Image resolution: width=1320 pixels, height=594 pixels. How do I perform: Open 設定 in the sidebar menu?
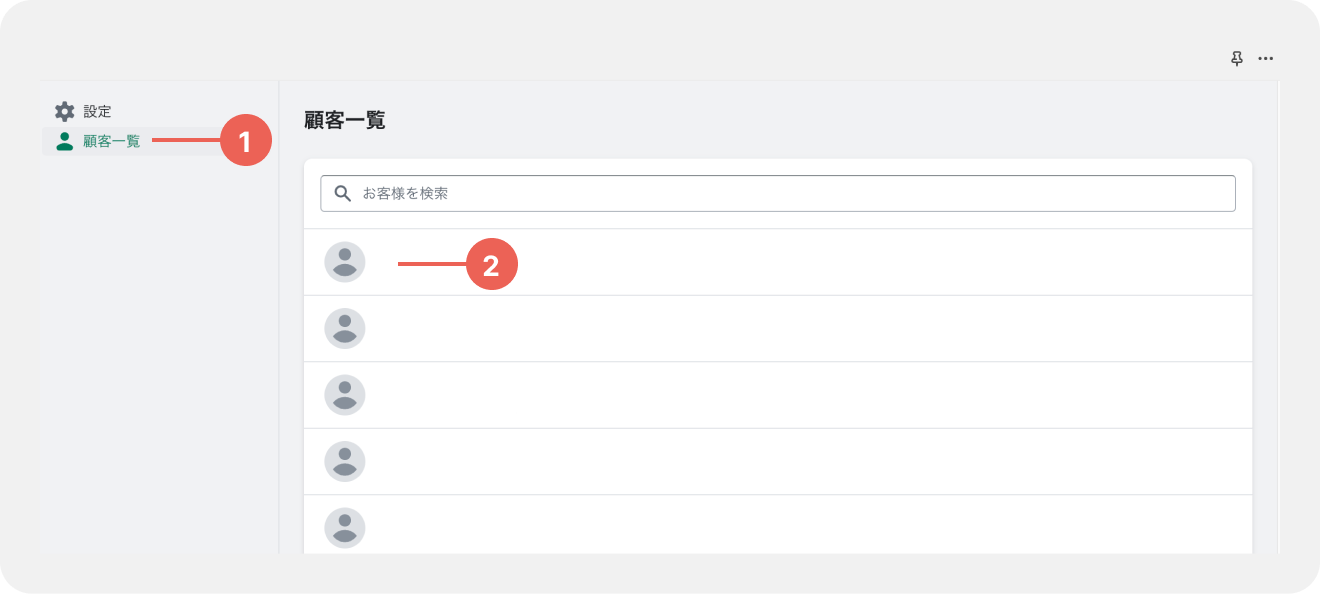coord(97,111)
